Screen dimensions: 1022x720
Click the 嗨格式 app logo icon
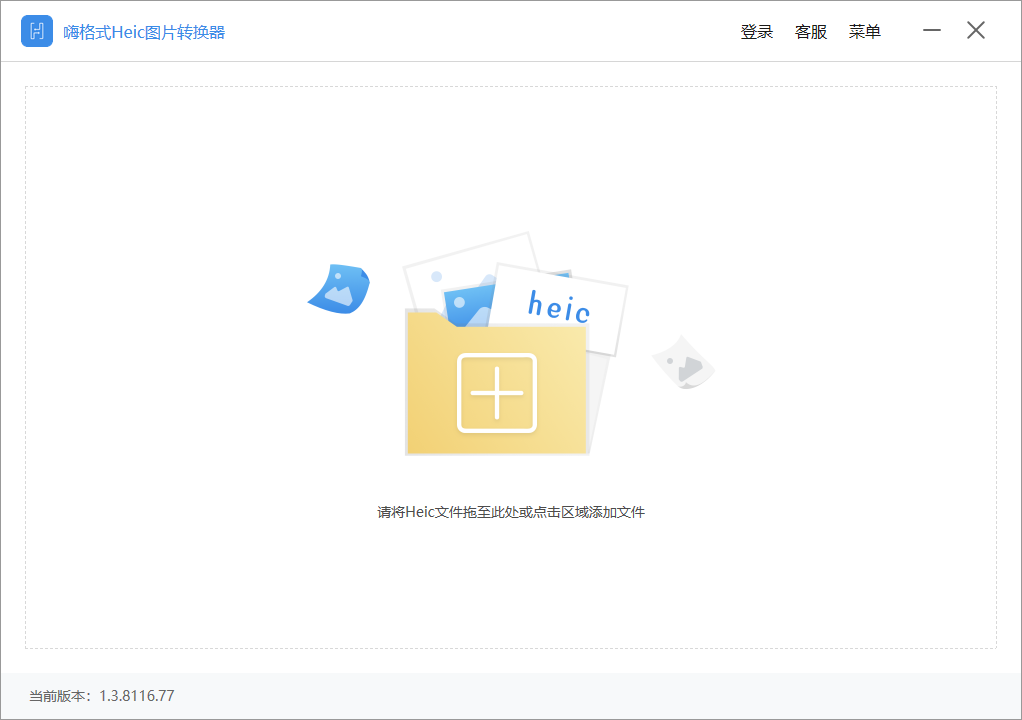click(36, 30)
